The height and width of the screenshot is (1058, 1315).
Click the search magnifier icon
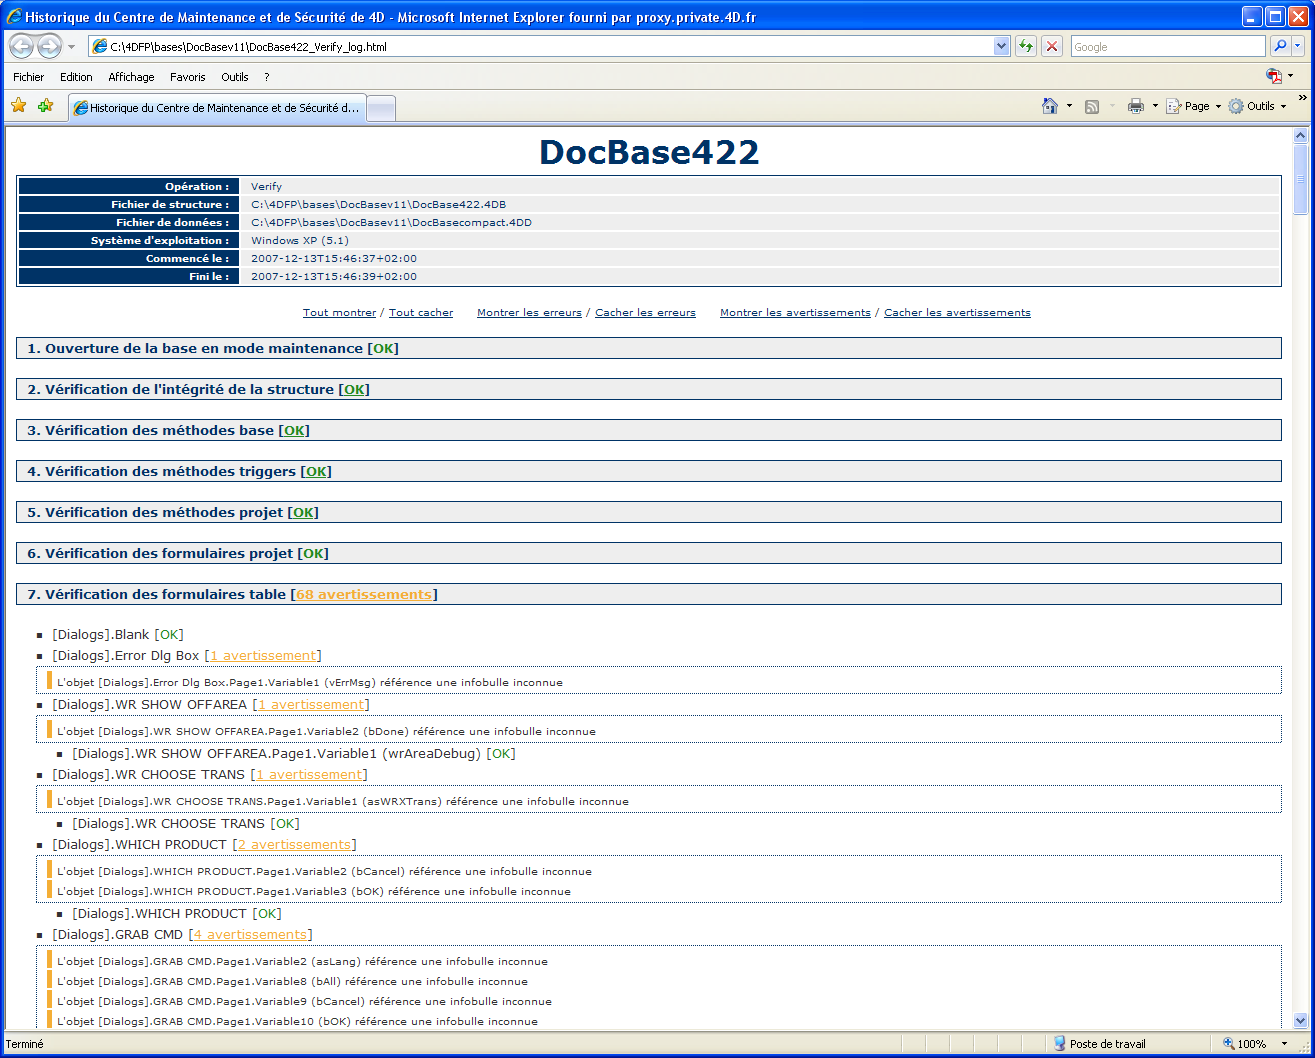(x=1279, y=46)
